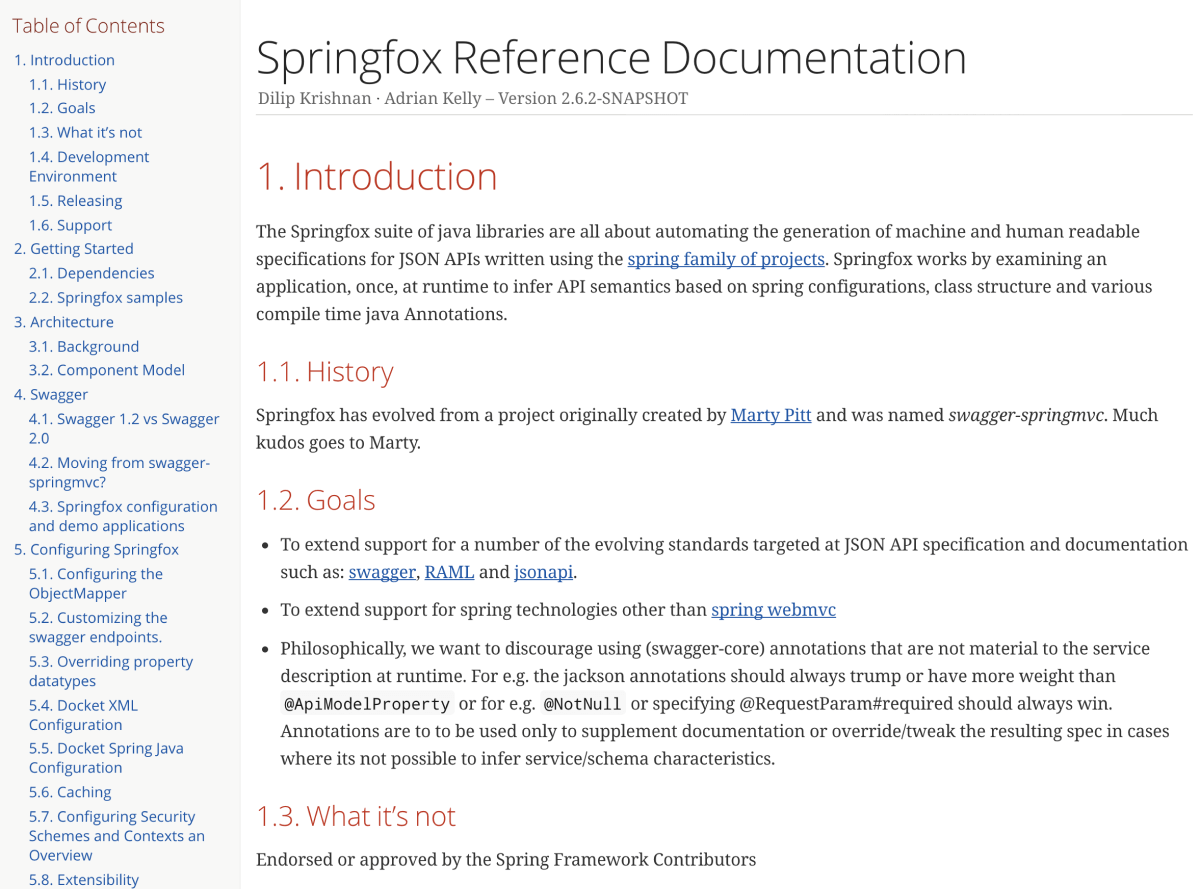Jump to 5.4. Docket XML Configuration
Screen dimensions: 1200x890
83,715
